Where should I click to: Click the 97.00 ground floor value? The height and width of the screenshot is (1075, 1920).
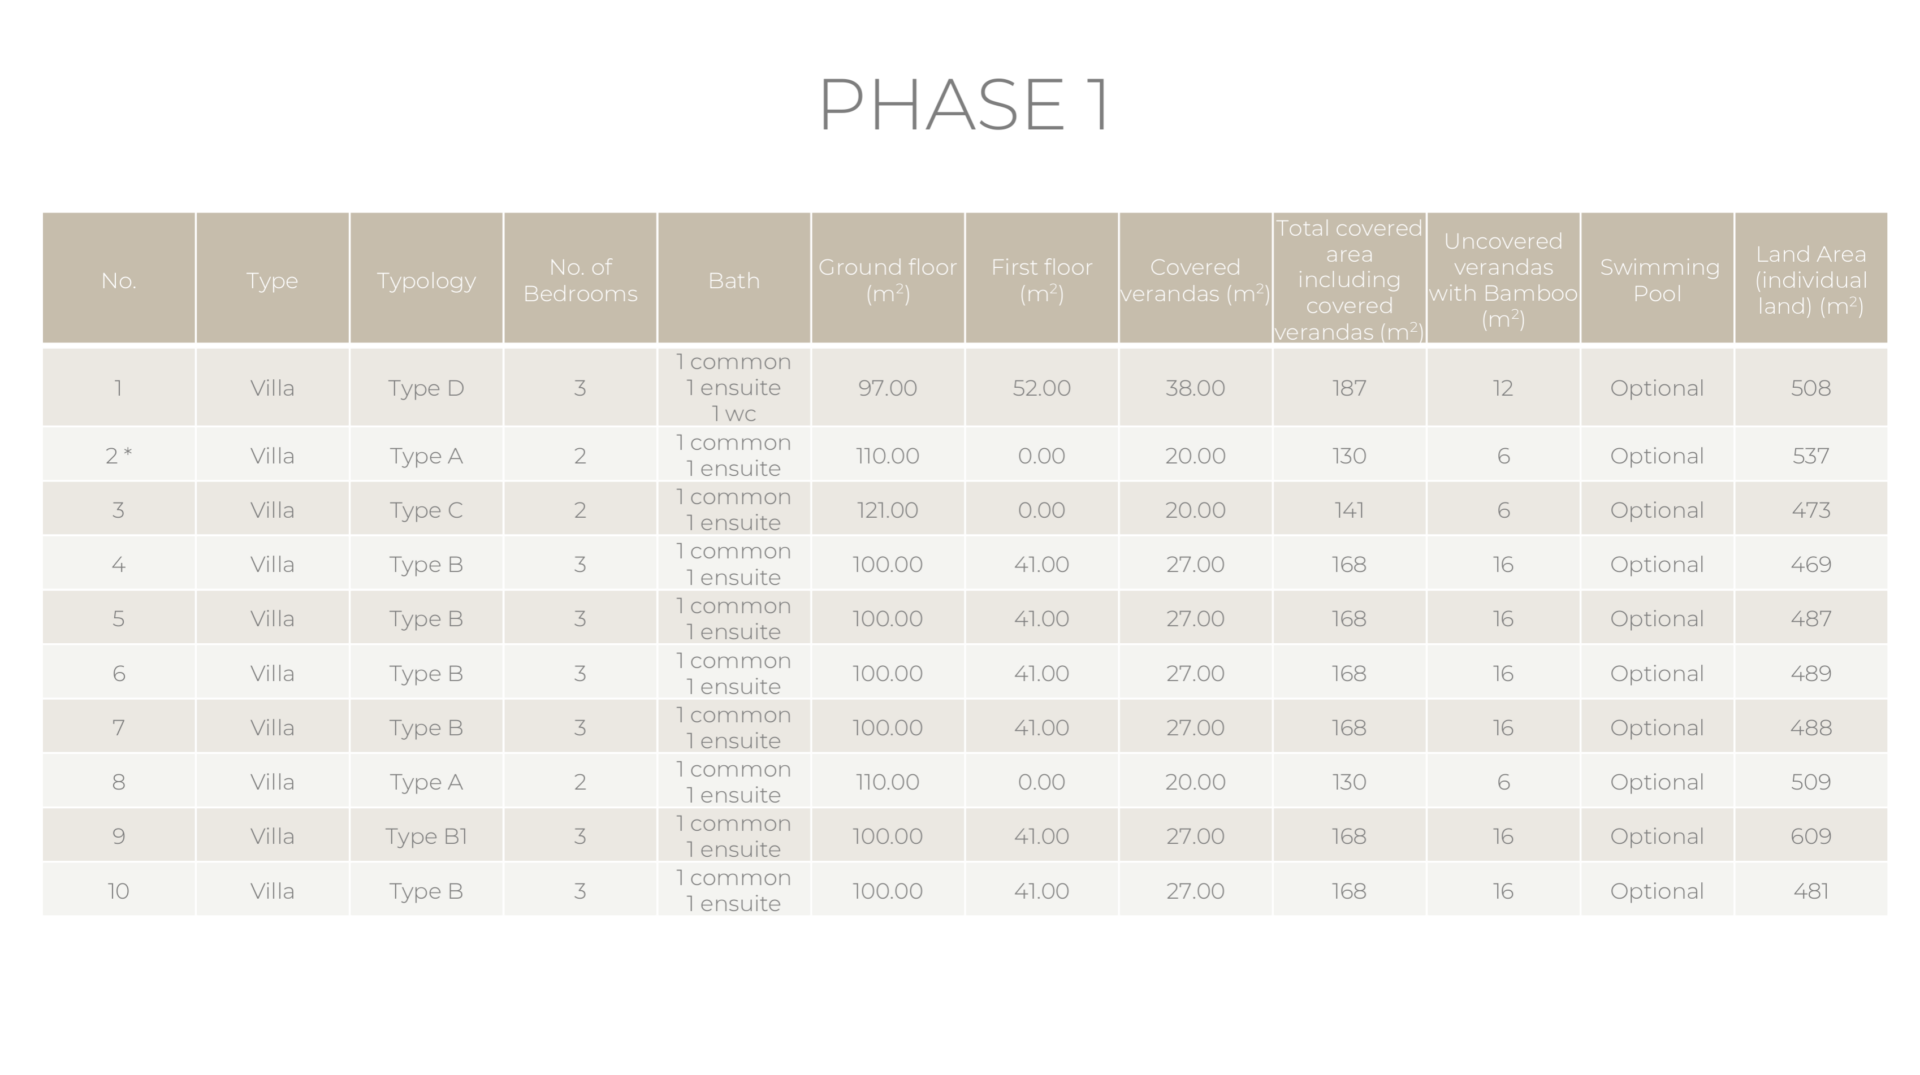point(887,388)
